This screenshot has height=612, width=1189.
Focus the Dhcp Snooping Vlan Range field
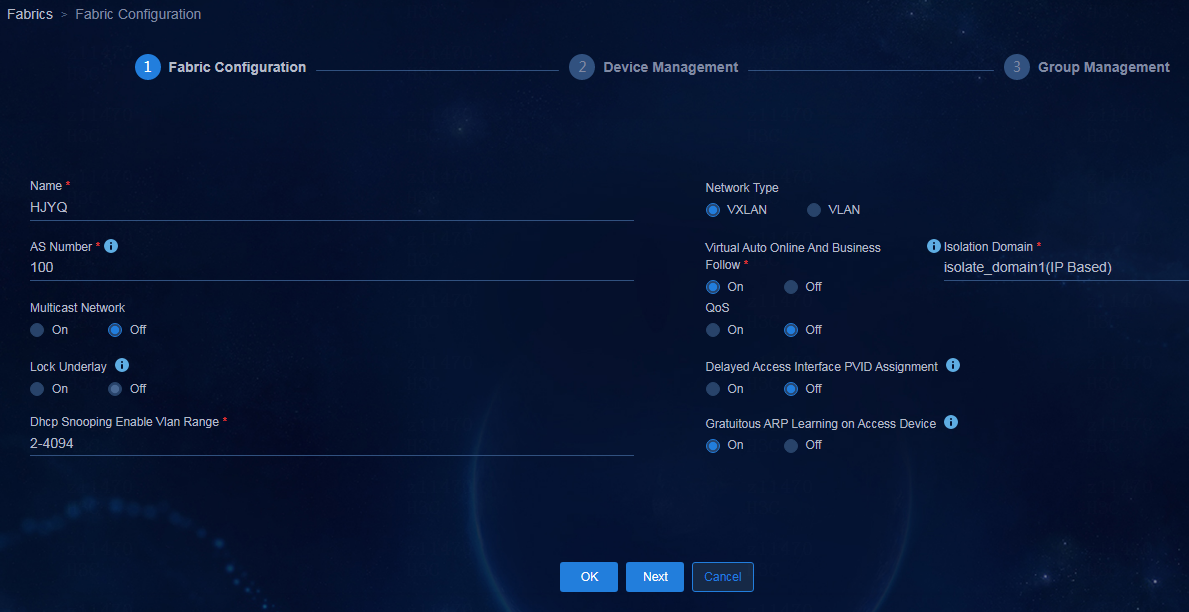pos(331,444)
